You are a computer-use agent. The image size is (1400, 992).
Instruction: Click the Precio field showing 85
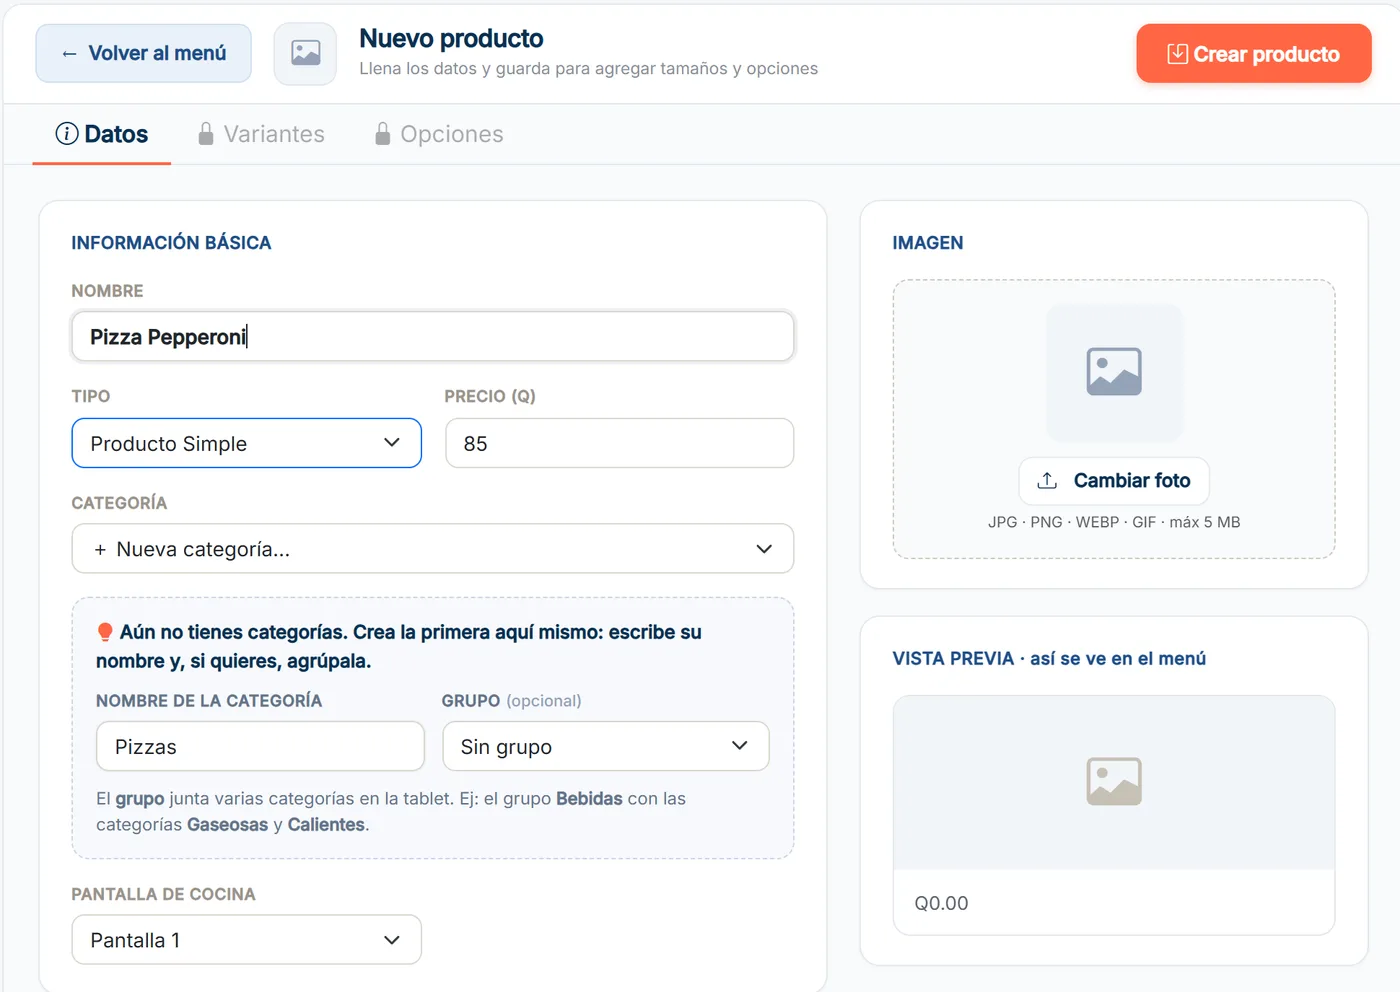pos(619,443)
